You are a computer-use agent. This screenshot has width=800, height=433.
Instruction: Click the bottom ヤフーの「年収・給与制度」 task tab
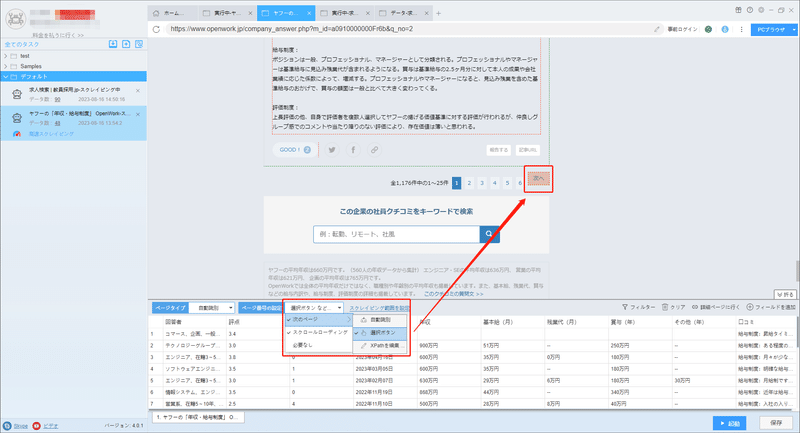point(198,417)
